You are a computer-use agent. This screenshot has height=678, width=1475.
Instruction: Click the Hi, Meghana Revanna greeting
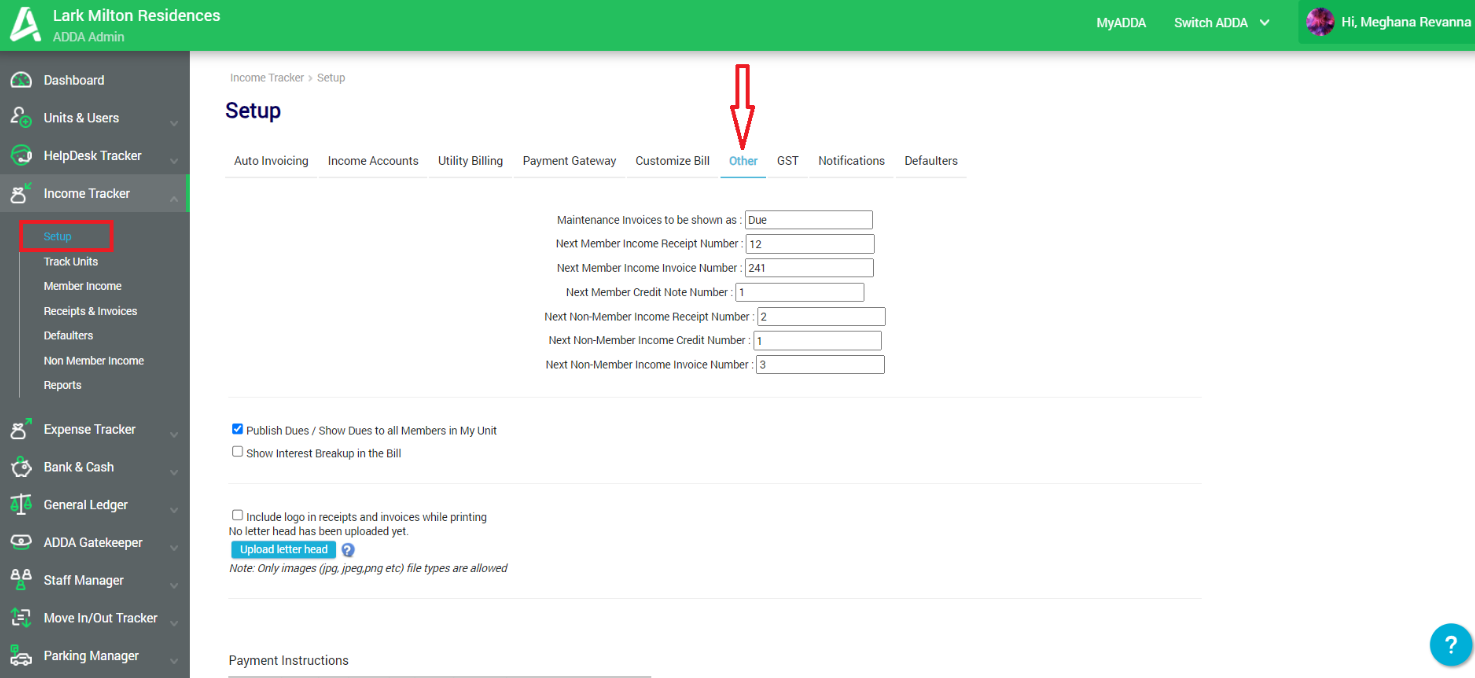click(1406, 22)
